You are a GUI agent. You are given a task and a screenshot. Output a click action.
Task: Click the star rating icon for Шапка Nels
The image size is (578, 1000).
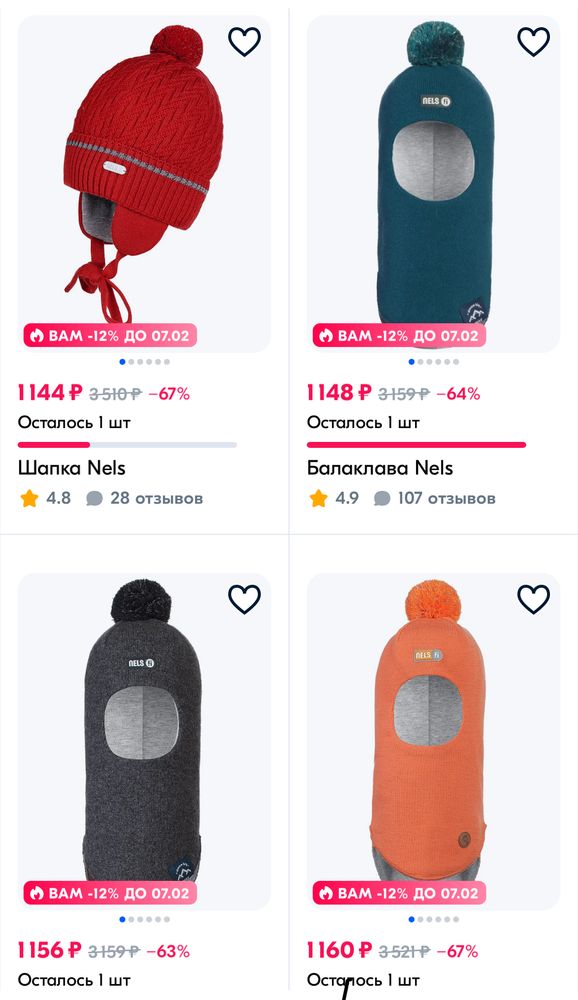(x=28, y=497)
